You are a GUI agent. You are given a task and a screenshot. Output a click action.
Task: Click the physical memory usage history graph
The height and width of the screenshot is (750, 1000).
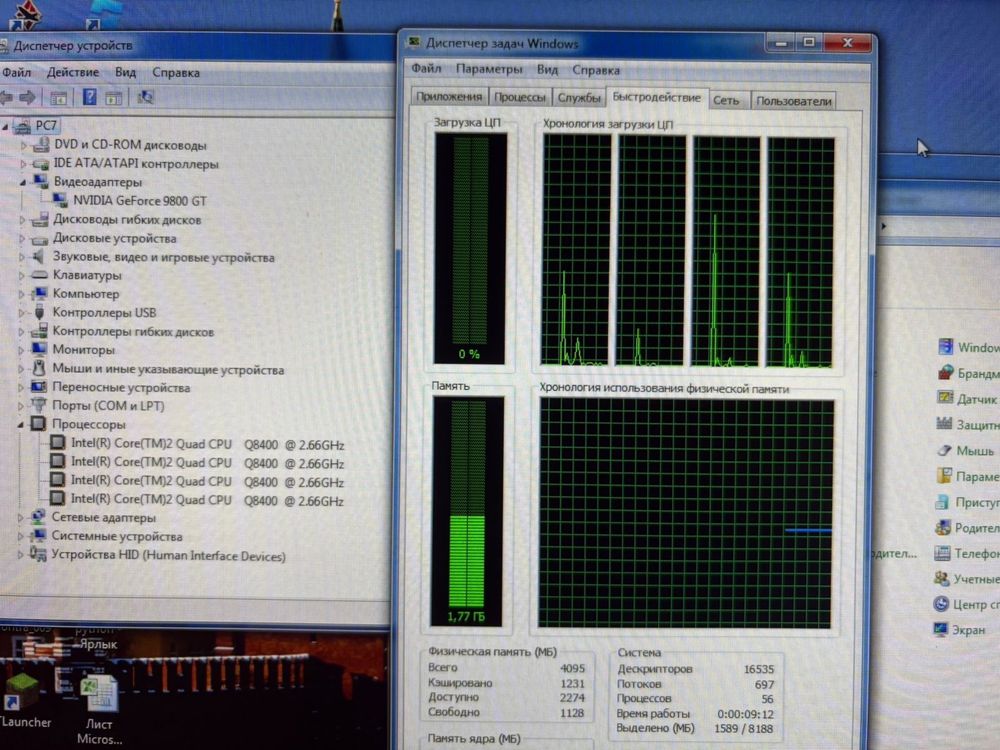coord(686,513)
